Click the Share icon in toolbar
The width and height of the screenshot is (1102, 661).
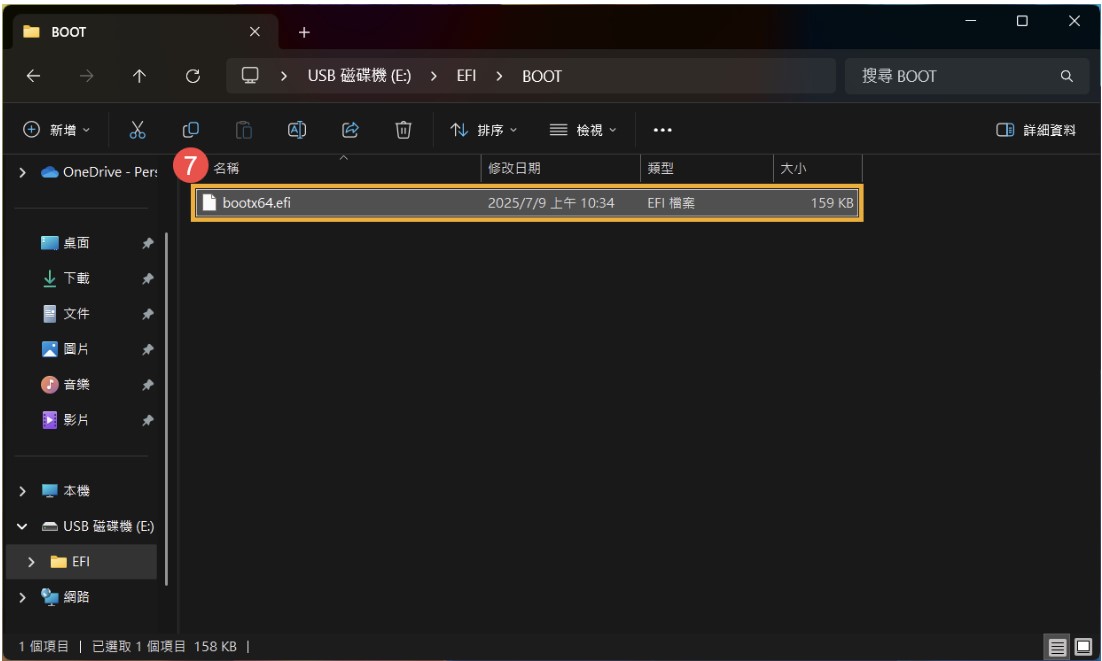[350, 130]
